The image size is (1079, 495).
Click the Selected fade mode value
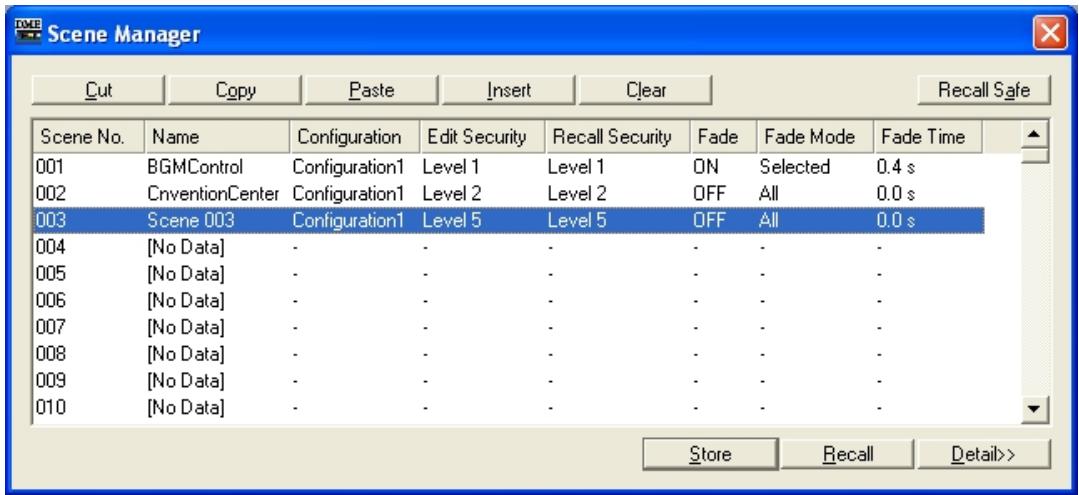[x=795, y=167]
